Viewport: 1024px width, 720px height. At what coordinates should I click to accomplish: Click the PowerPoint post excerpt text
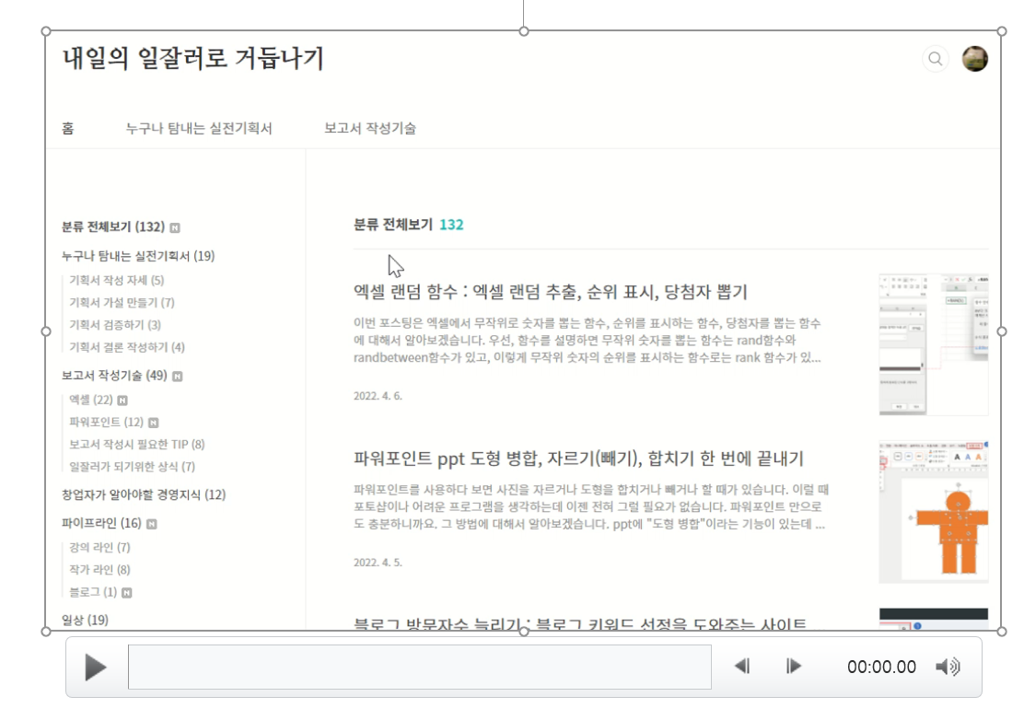590,506
